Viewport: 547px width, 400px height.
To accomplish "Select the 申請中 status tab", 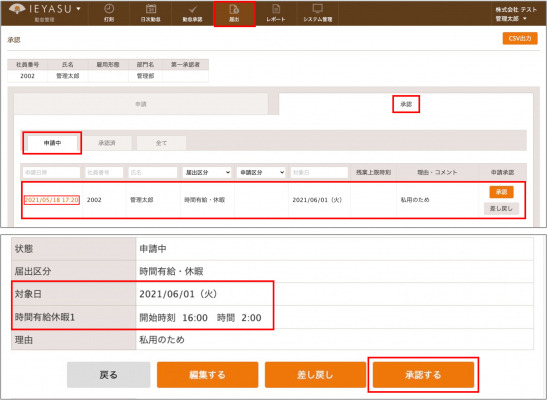I will [x=52, y=143].
